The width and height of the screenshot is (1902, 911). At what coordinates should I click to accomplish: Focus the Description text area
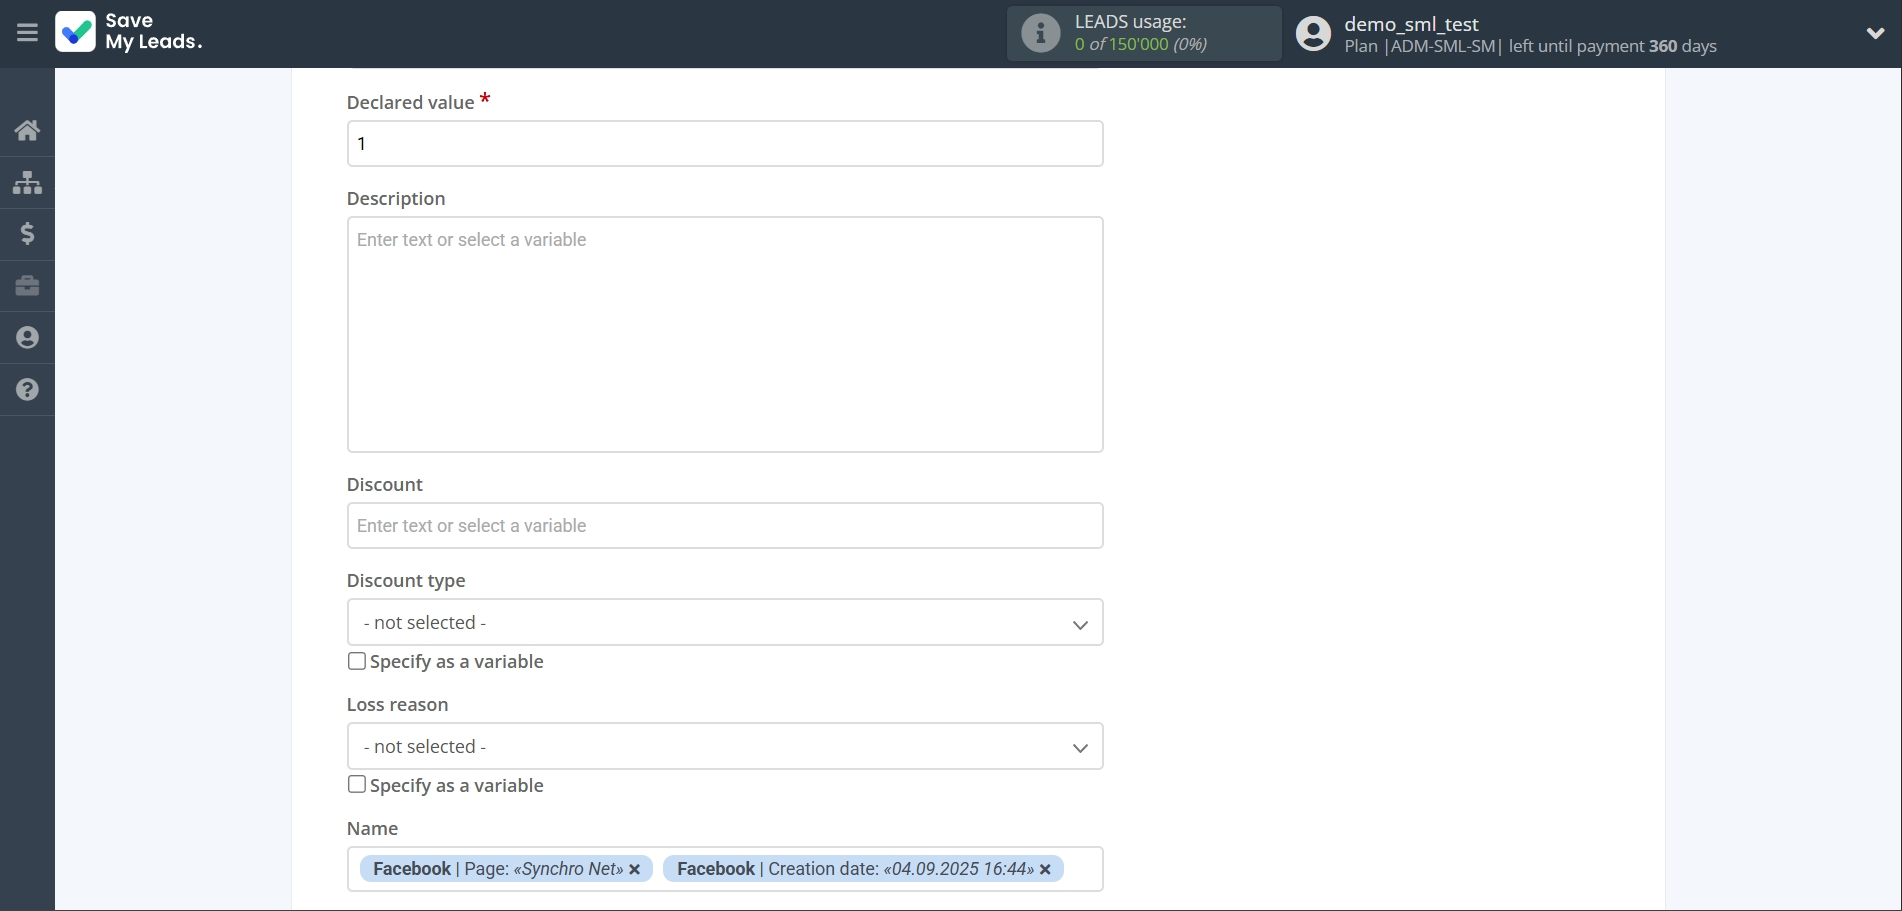tap(724, 334)
